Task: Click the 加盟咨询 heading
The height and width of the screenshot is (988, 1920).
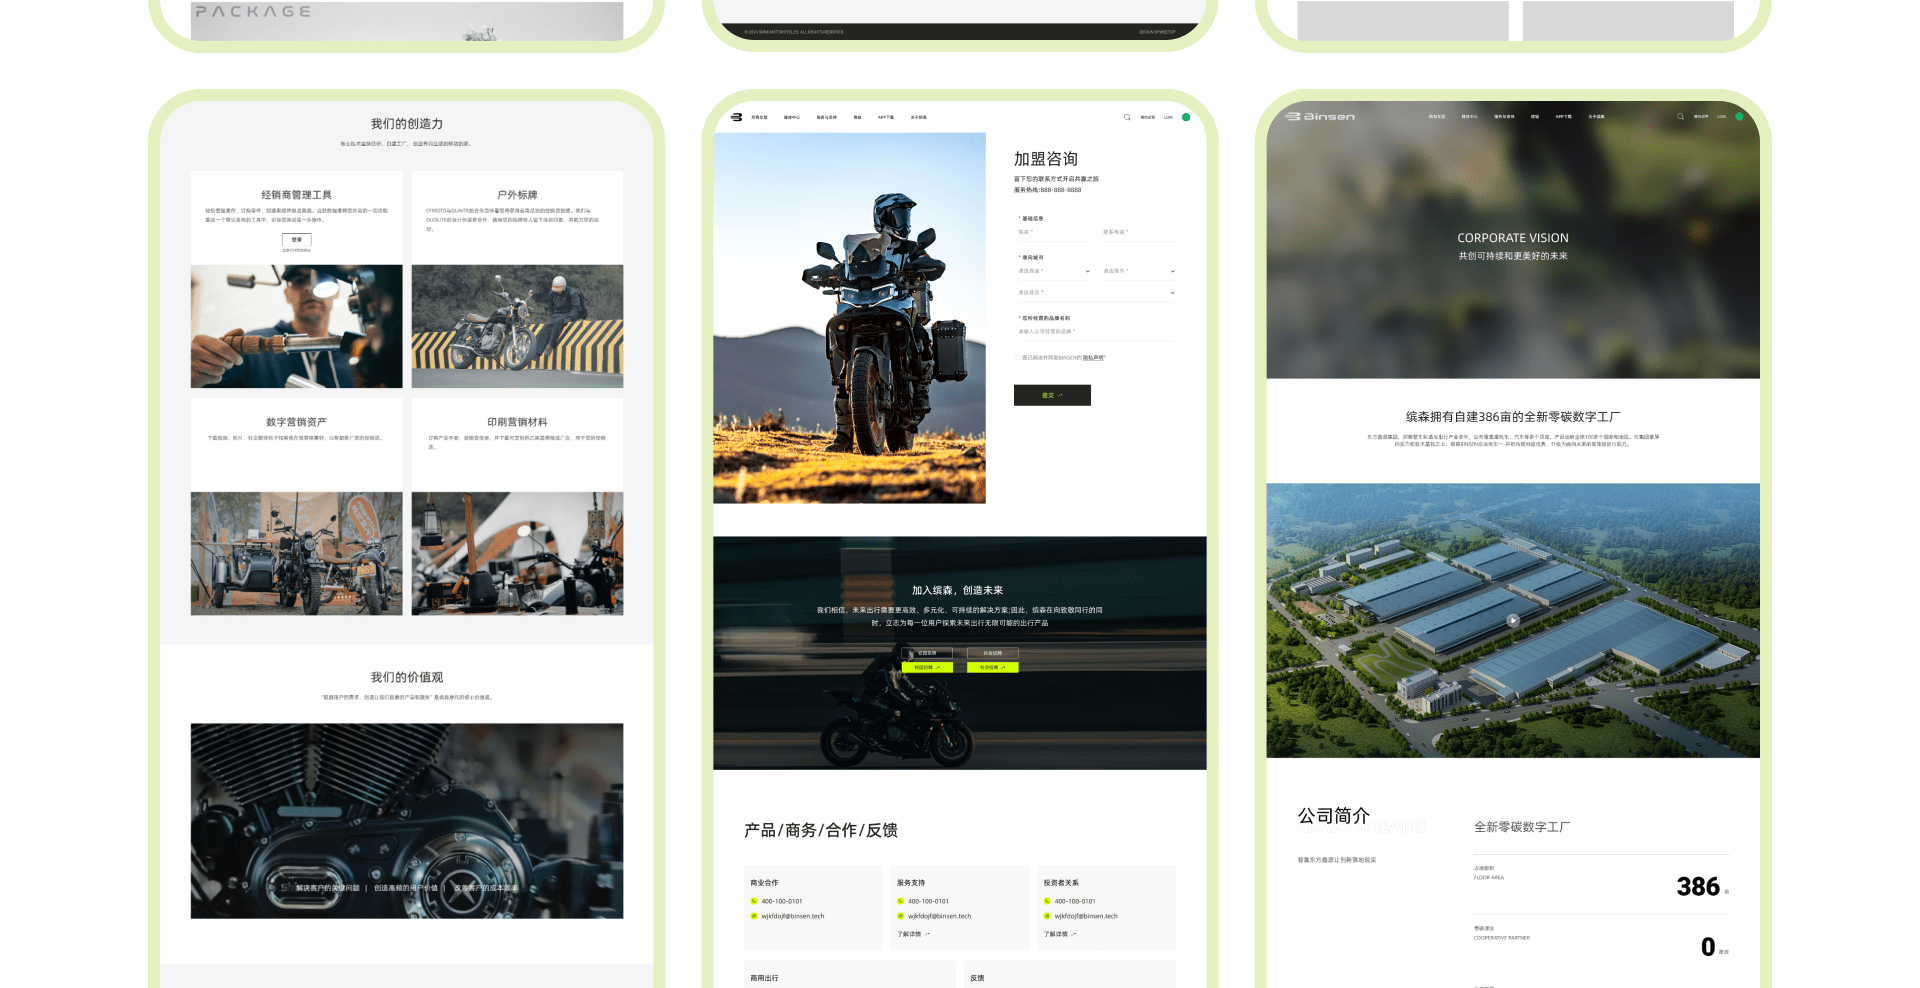Action: click(x=1046, y=159)
